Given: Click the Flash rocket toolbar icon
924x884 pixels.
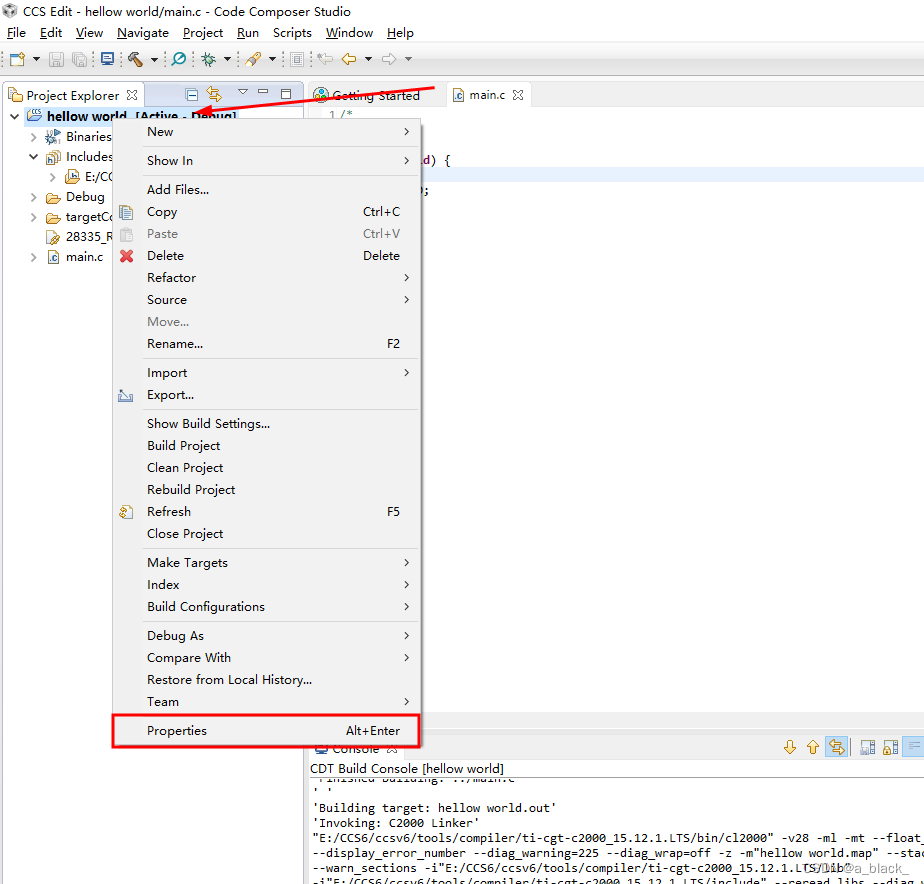Looking at the screenshot, I should (253, 59).
